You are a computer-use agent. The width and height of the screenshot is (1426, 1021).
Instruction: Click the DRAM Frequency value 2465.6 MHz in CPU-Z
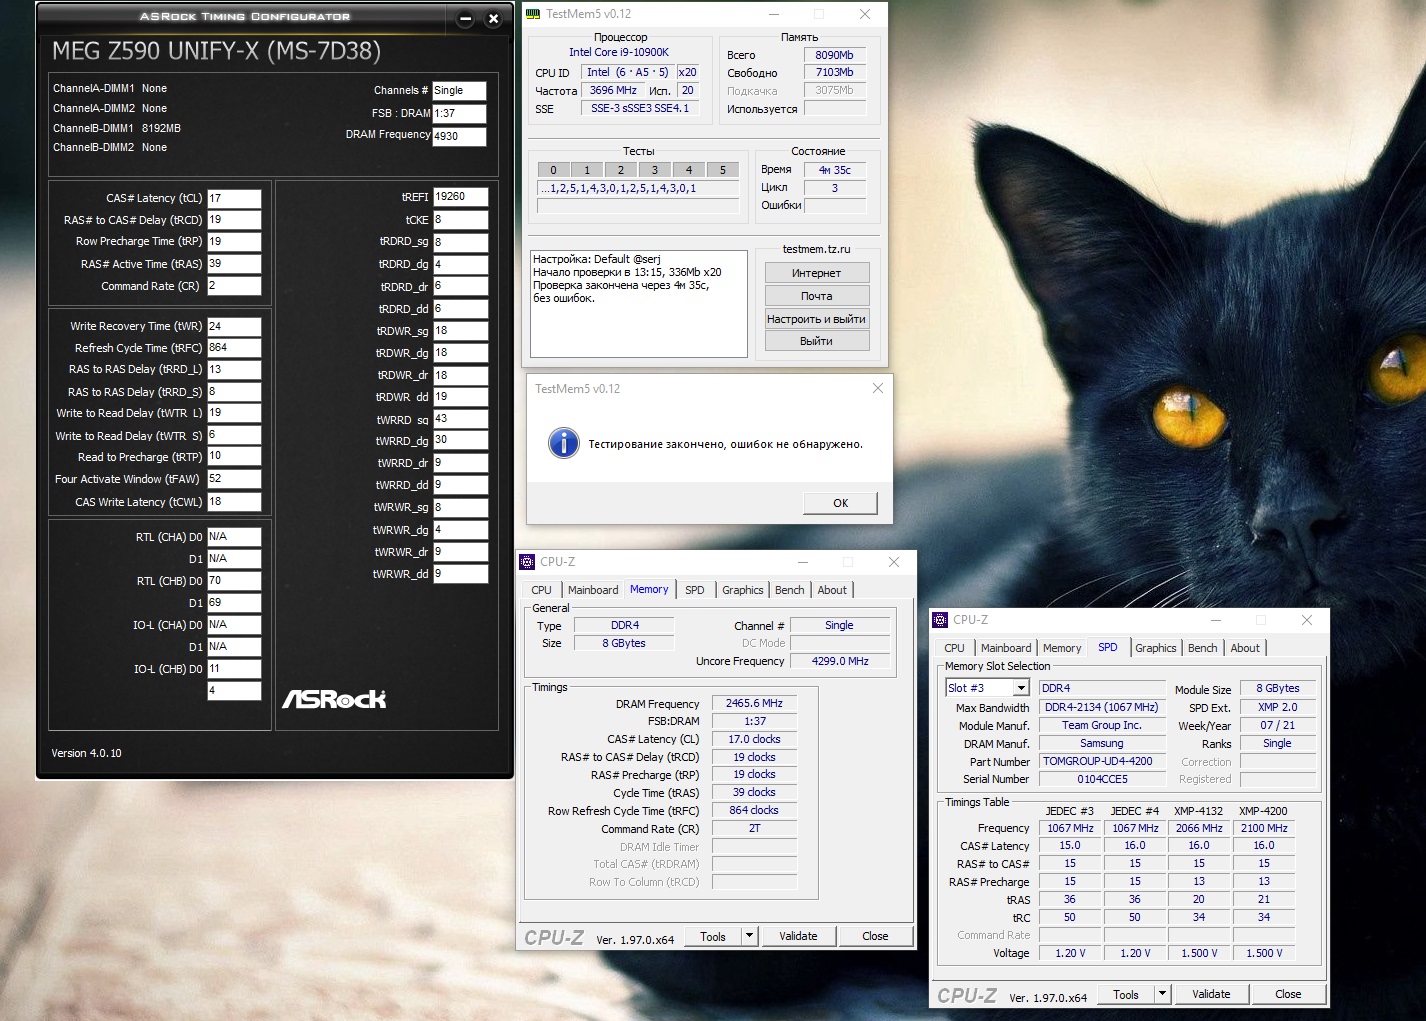755,704
